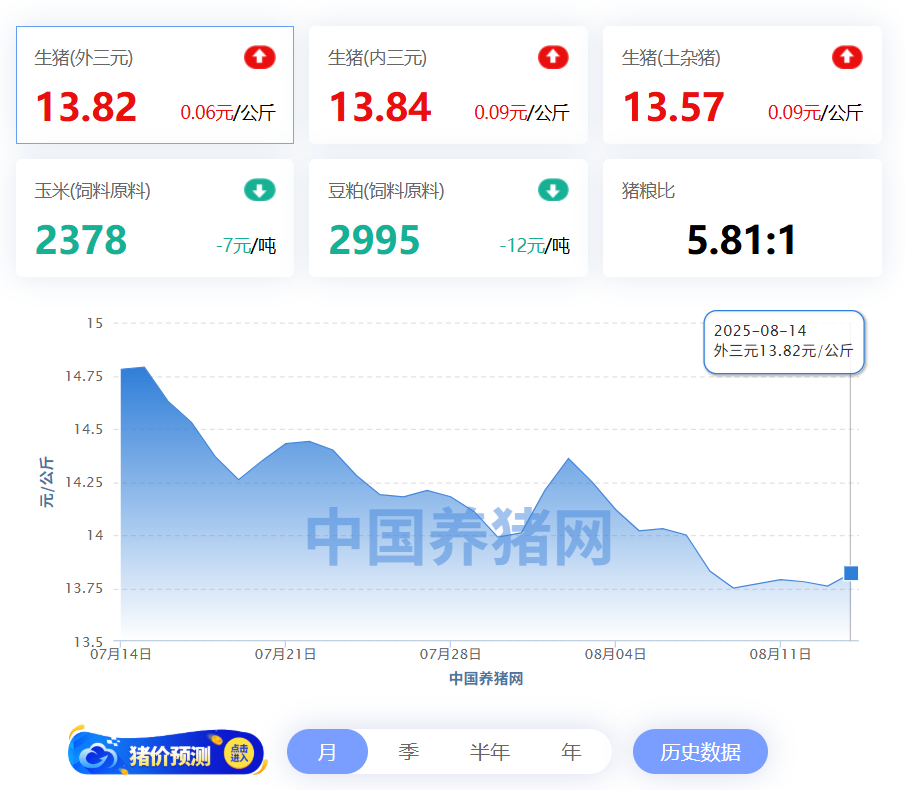Image resolution: width=905 pixels, height=790 pixels.
Task: Click the tooltip showing 2025-08-14
Action: [784, 342]
